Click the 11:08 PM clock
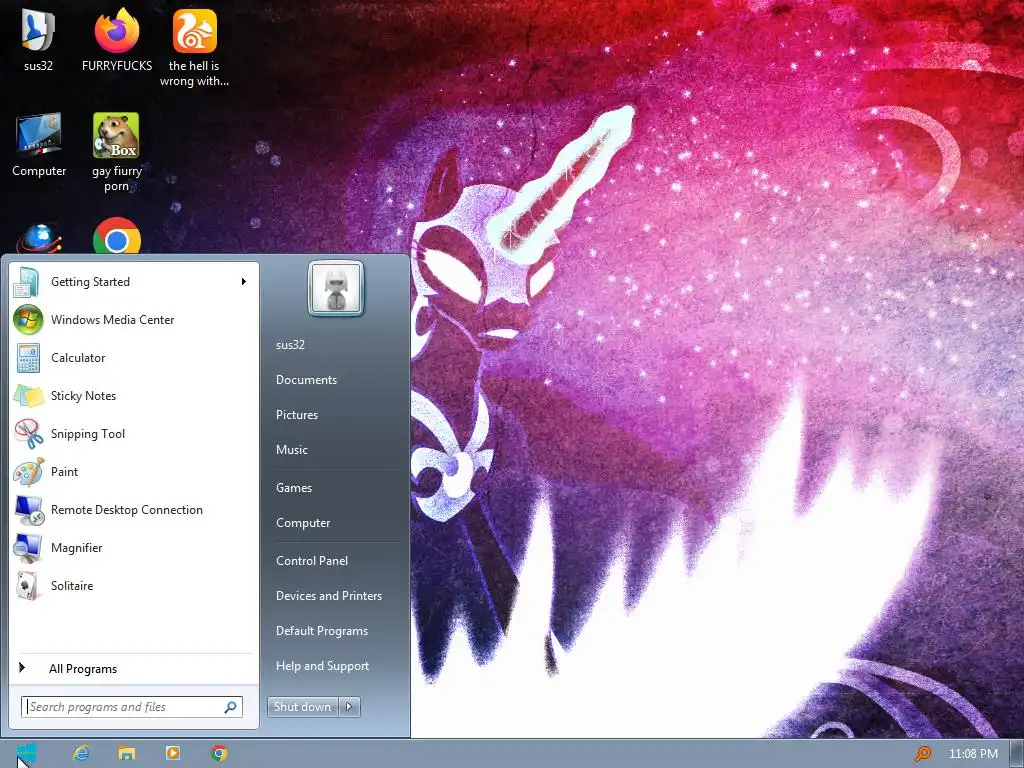This screenshot has width=1024, height=768. (973, 754)
